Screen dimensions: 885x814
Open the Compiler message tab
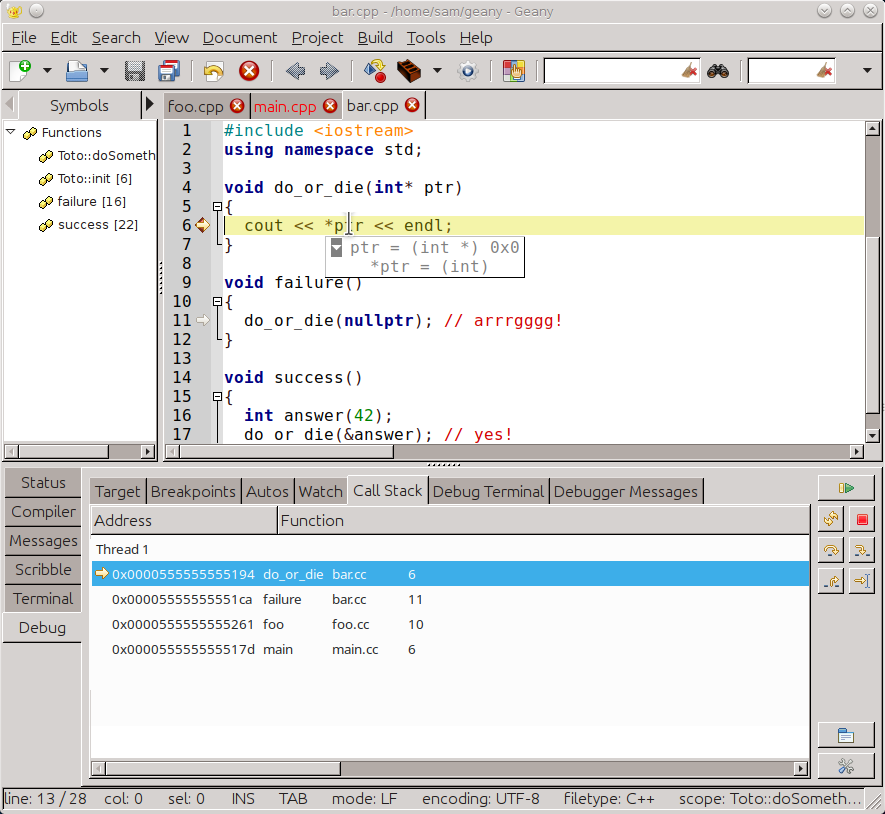click(43, 512)
